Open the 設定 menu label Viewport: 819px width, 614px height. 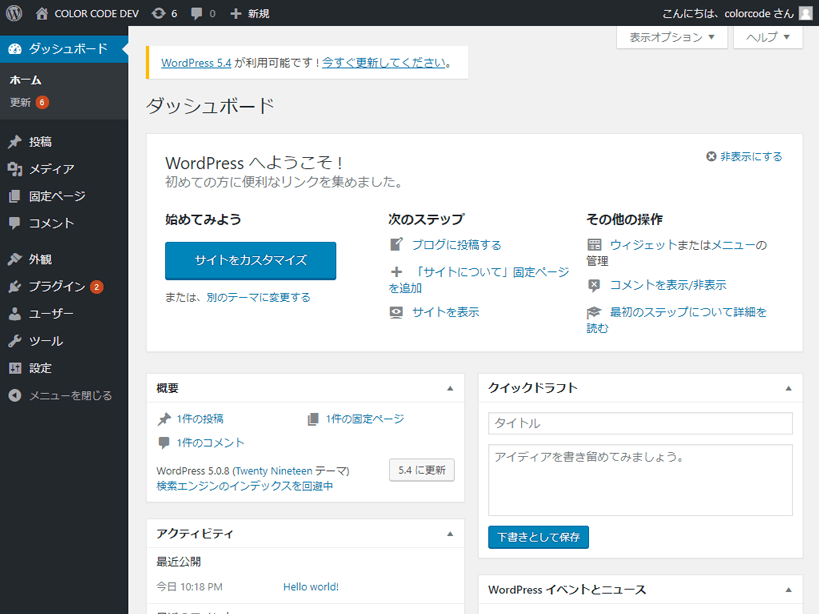40,368
